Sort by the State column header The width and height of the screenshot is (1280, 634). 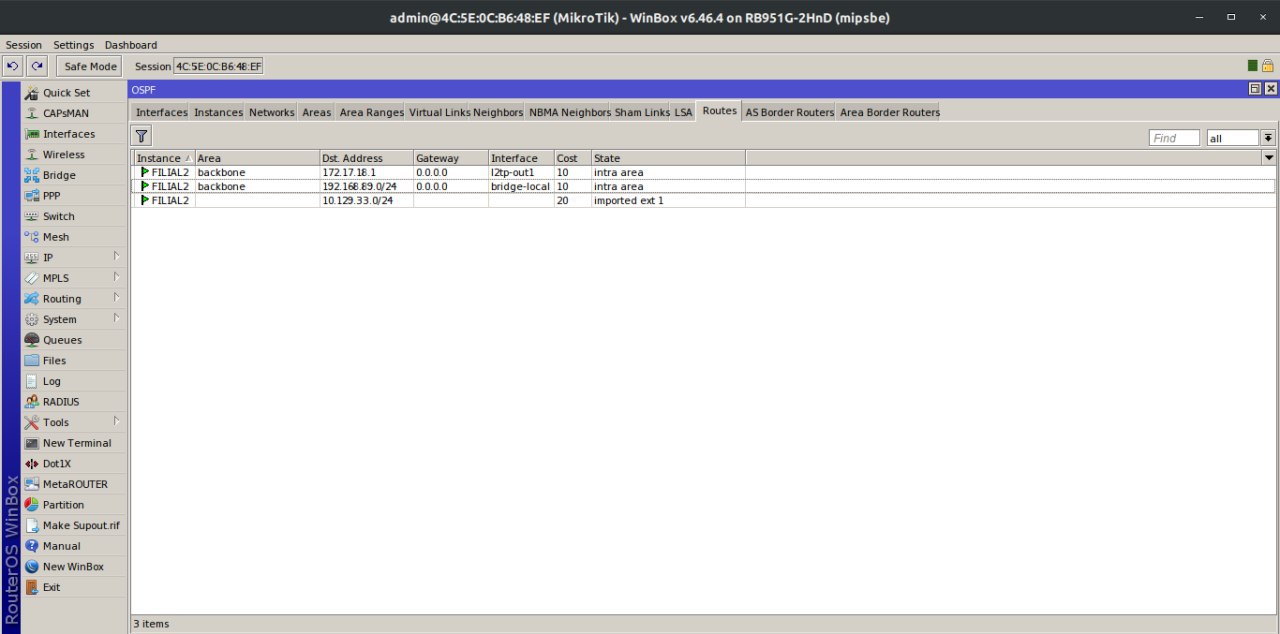[668, 158]
